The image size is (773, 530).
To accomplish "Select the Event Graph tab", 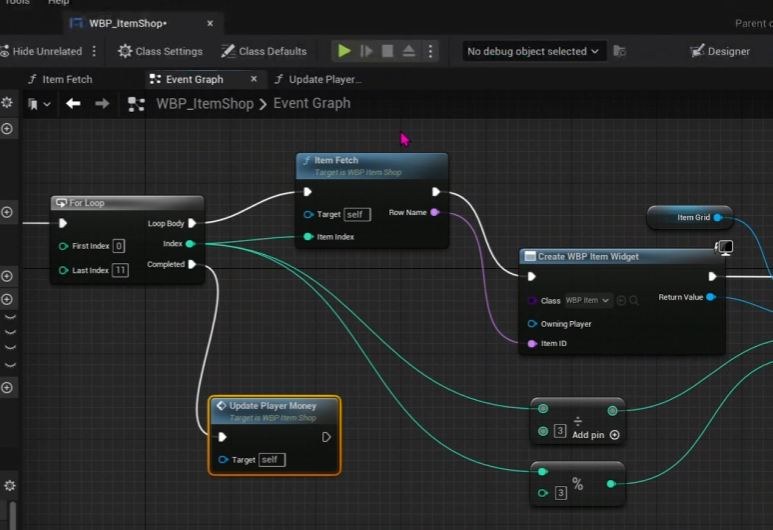I will pos(194,79).
